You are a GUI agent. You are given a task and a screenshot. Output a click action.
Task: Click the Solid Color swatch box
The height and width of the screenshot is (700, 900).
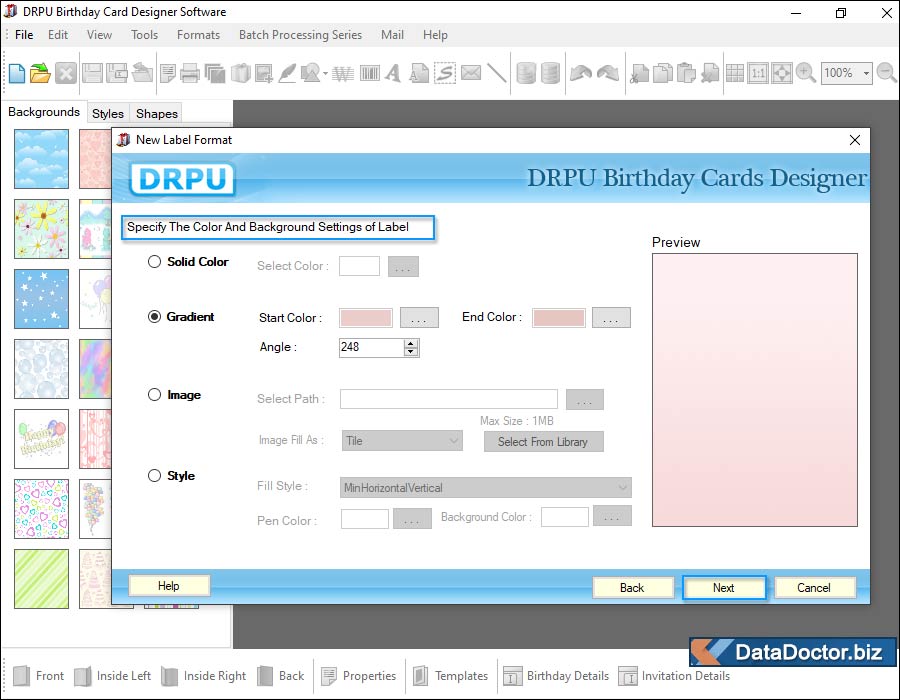pos(359,266)
